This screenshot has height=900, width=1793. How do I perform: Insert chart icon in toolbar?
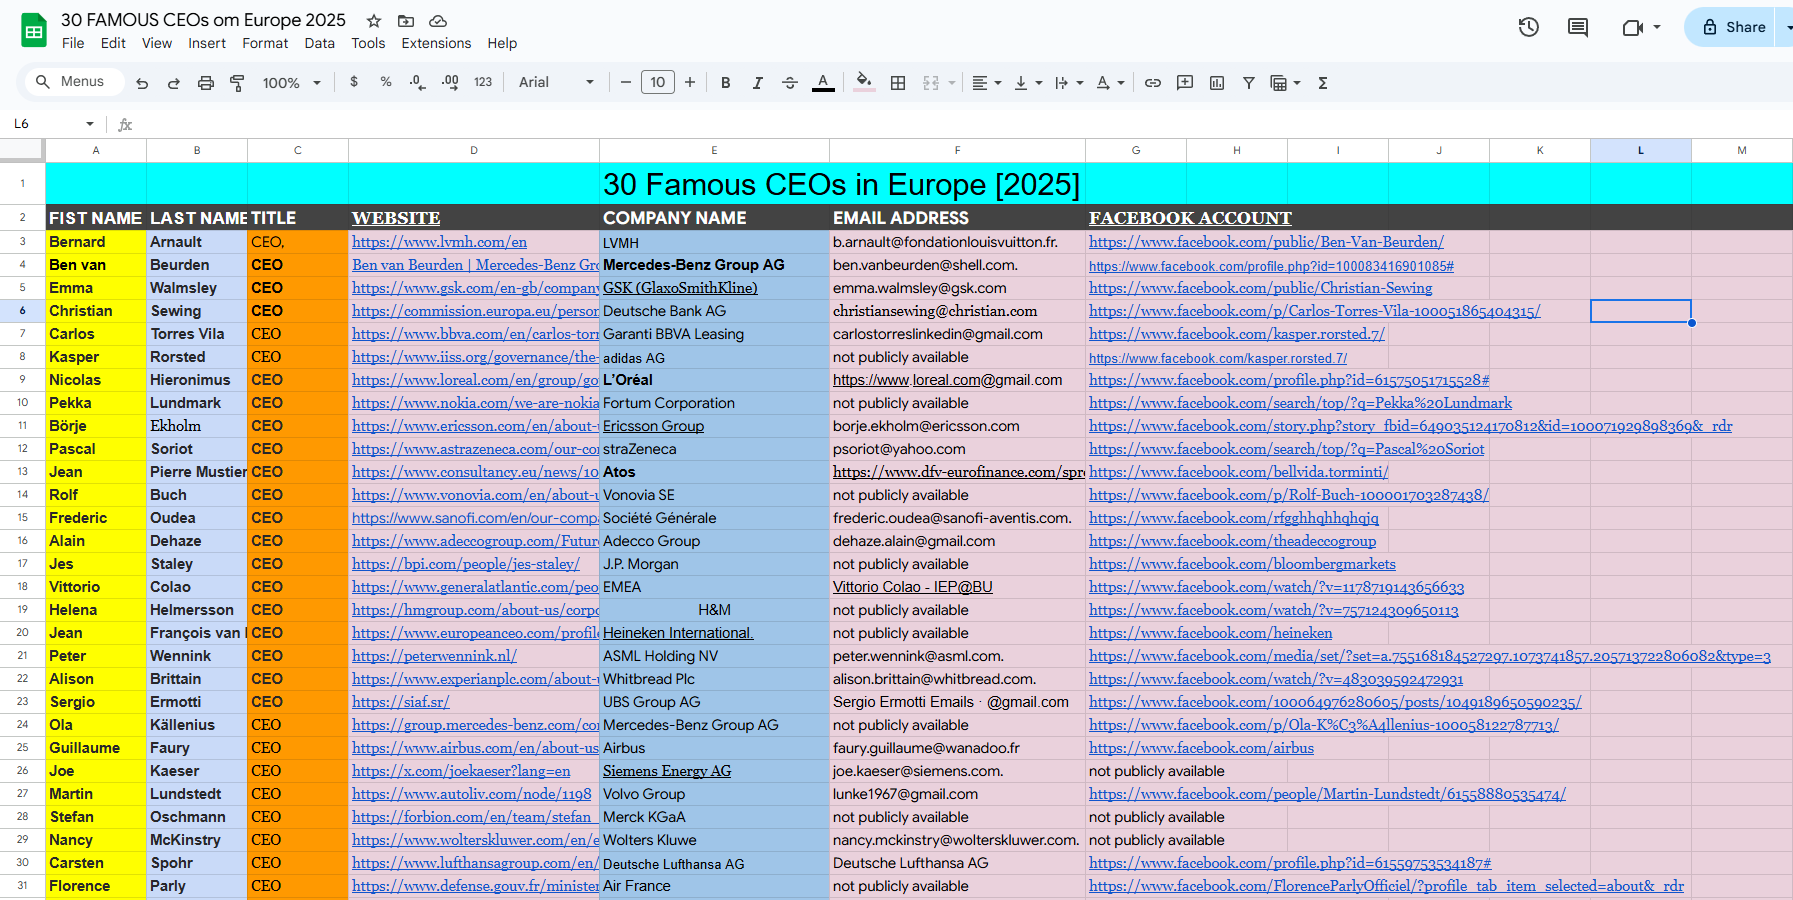pos(1217,83)
